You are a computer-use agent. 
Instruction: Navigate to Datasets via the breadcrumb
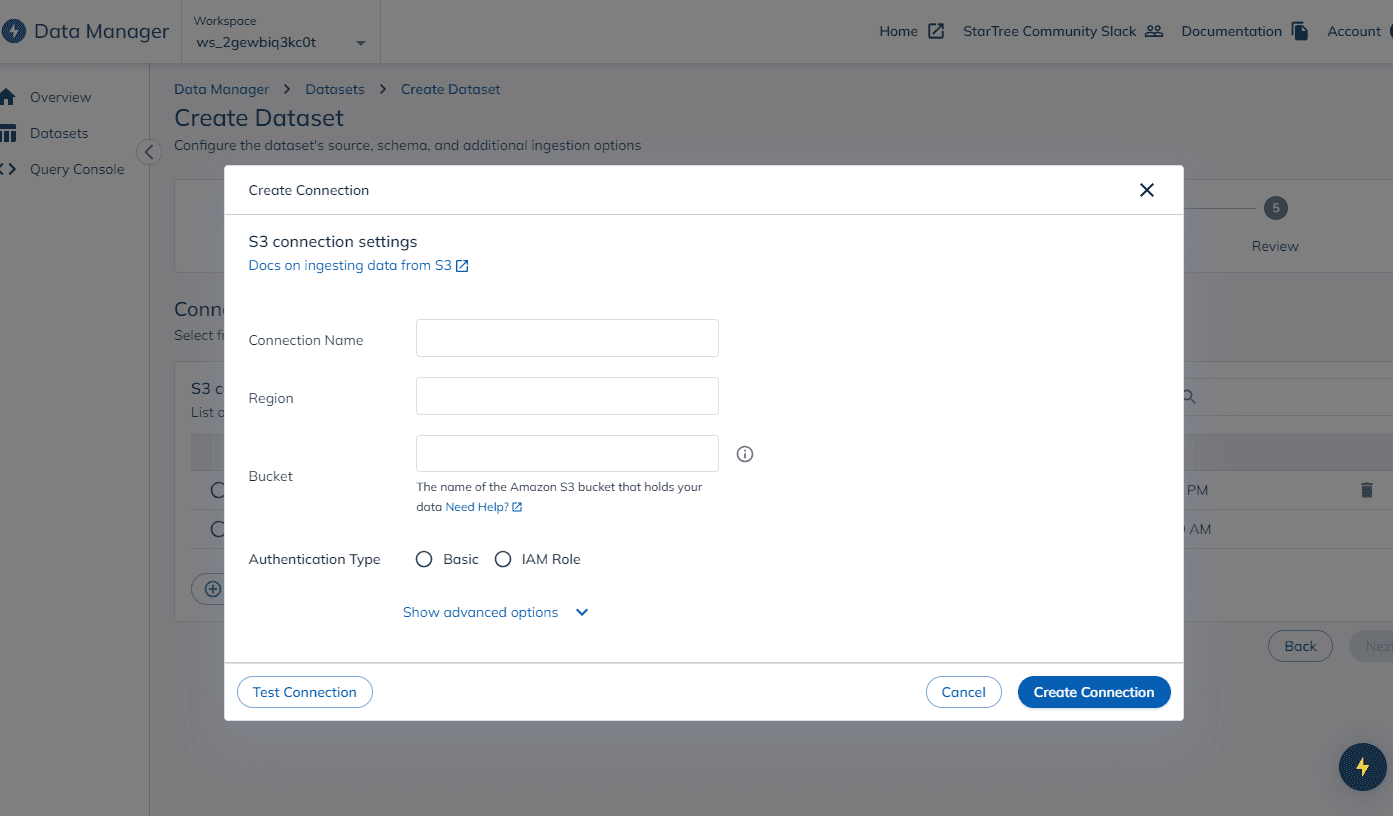click(x=334, y=89)
